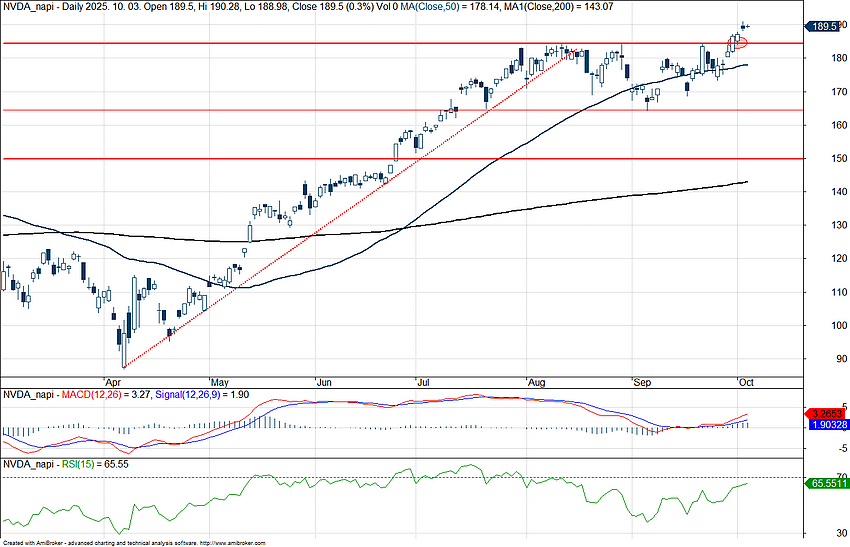Click the 'Oct' label on date axis
This screenshot has height=547, width=850.
[744, 382]
